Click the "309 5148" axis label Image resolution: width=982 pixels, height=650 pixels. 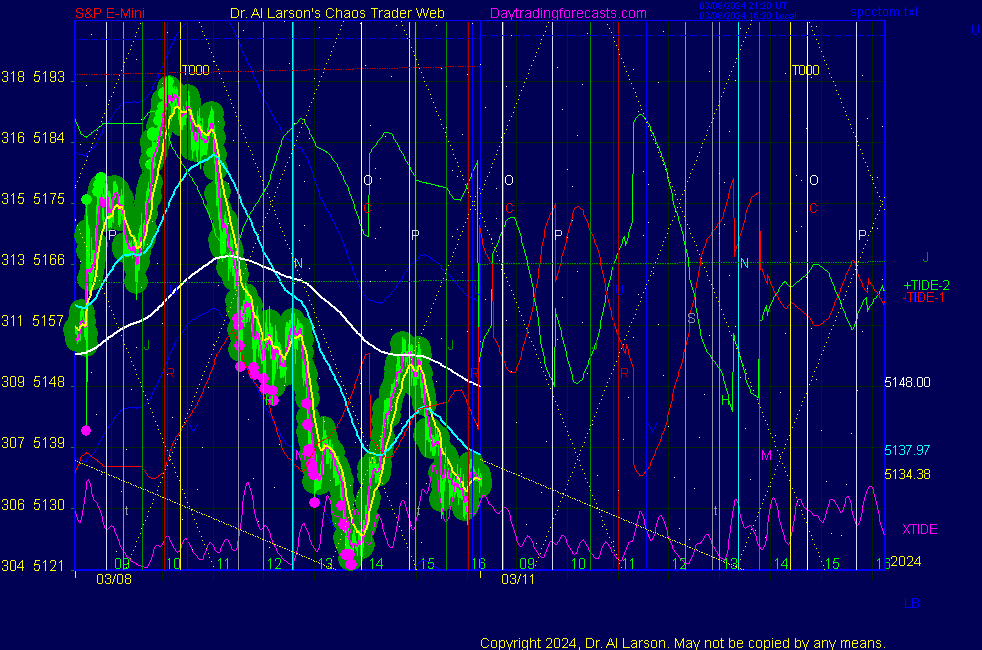pos(33,381)
